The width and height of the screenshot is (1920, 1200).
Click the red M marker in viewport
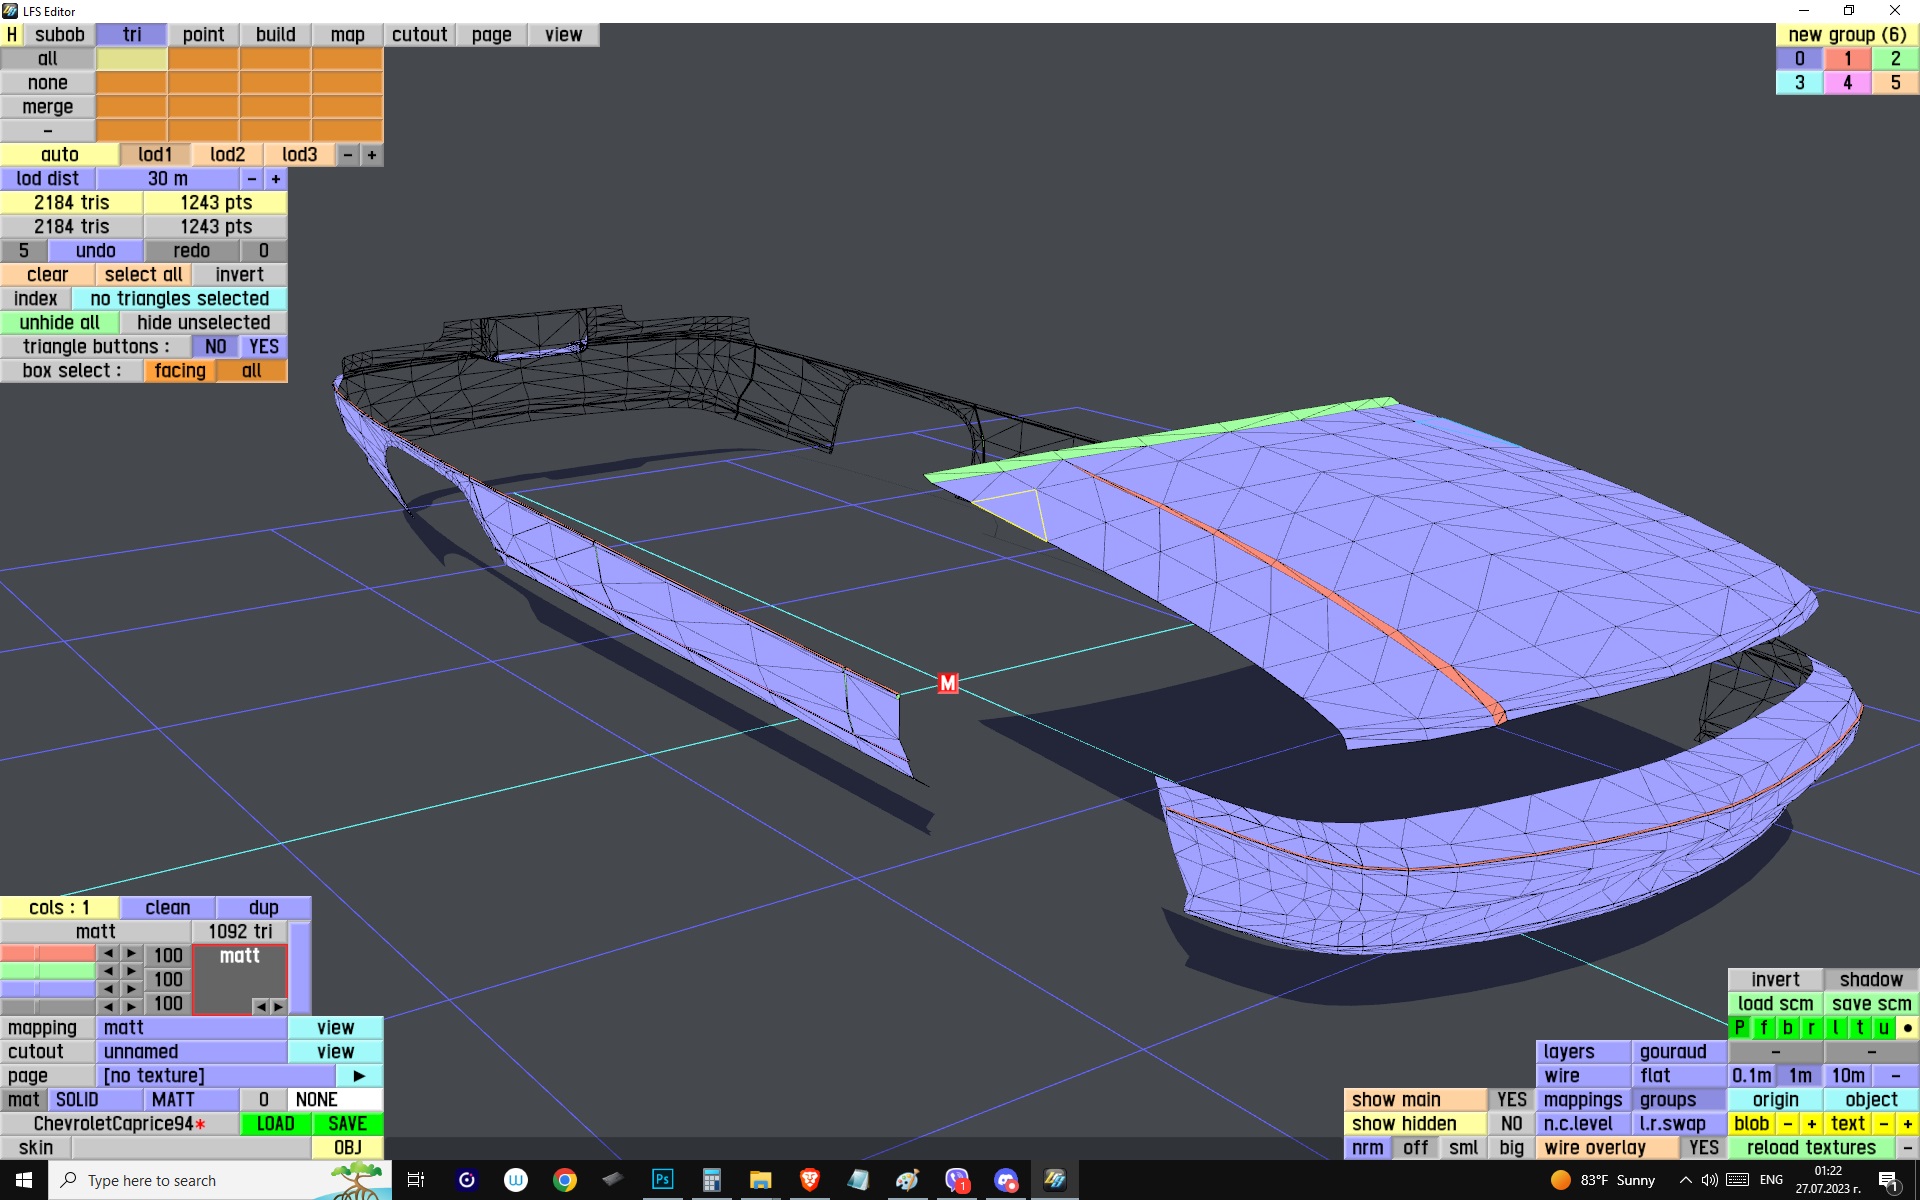[x=947, y=683]
